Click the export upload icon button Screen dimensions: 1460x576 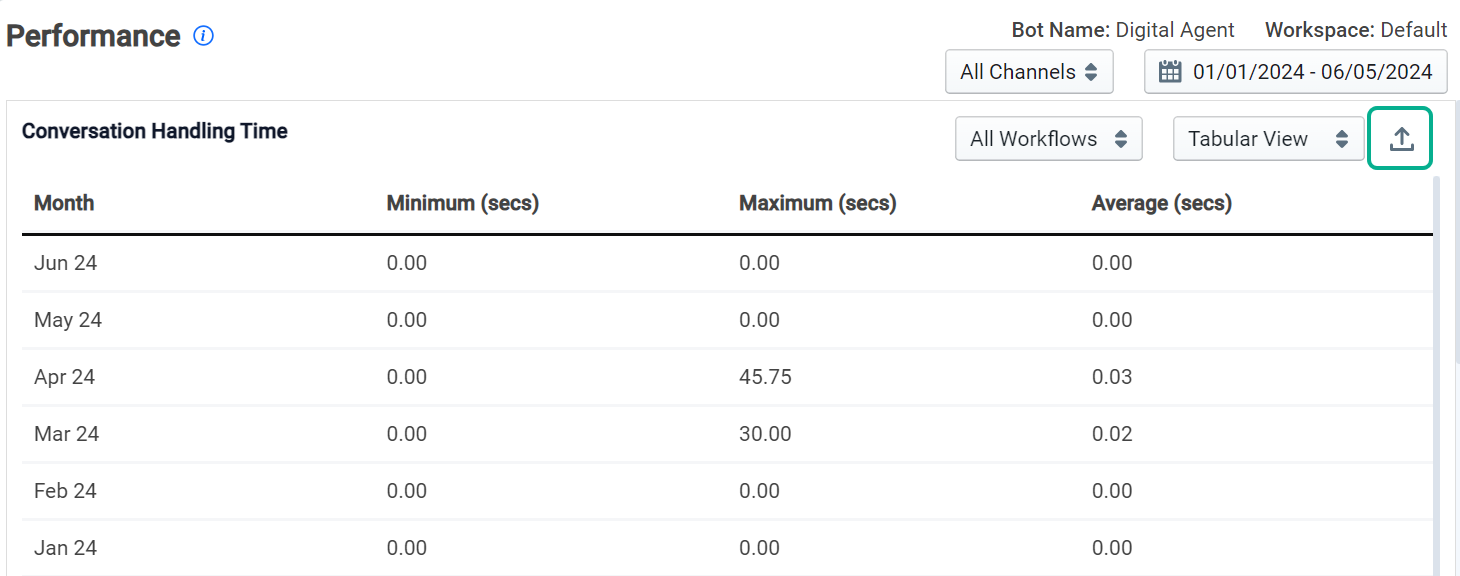click(1401, 139)
